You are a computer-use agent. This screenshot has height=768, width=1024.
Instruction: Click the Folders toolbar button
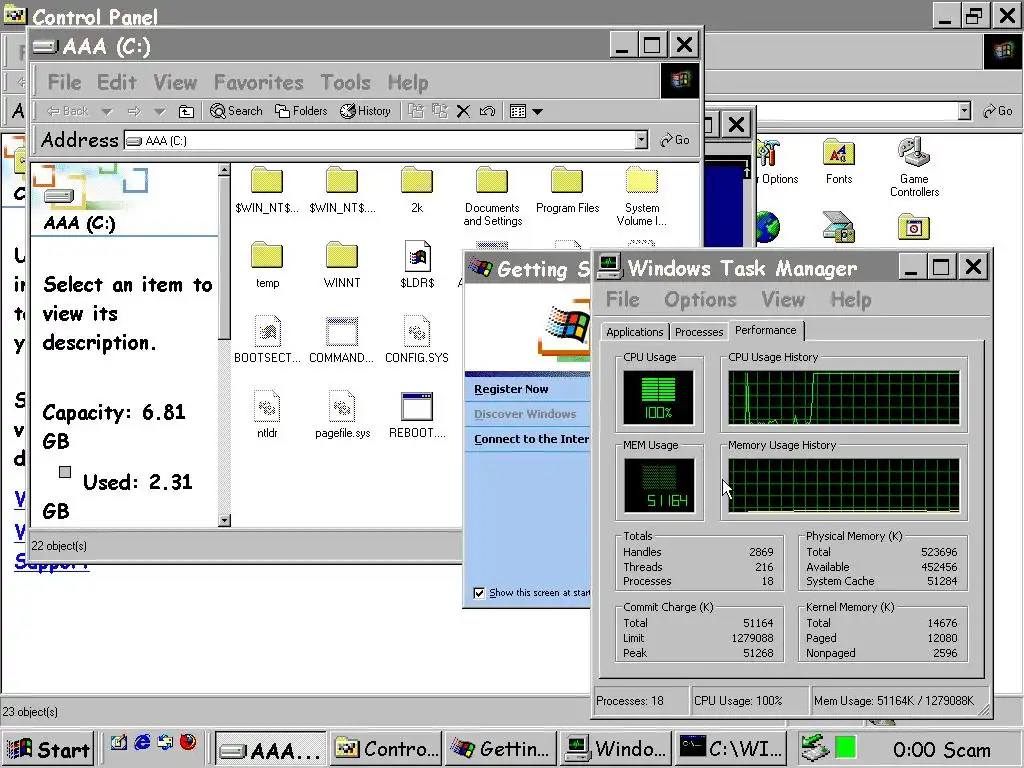(301, 112)
